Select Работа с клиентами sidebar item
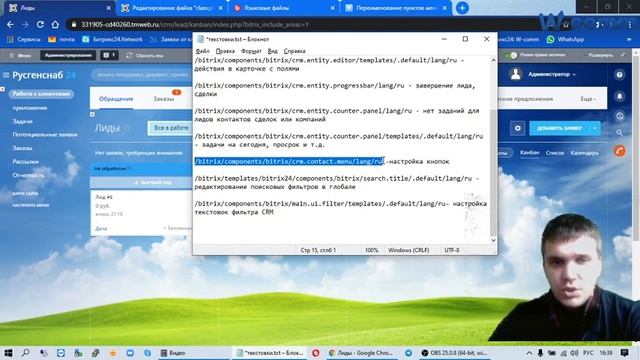 [41, 94]
